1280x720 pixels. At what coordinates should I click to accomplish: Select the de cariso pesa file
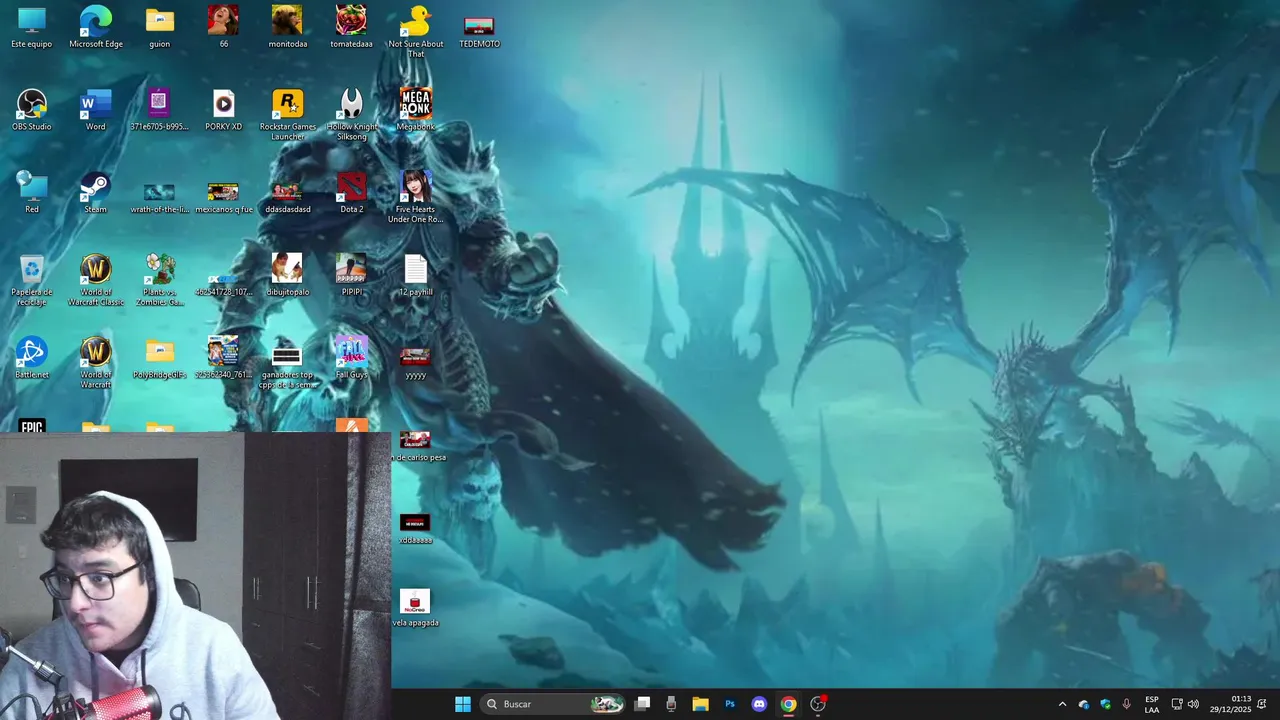[419, 446]
